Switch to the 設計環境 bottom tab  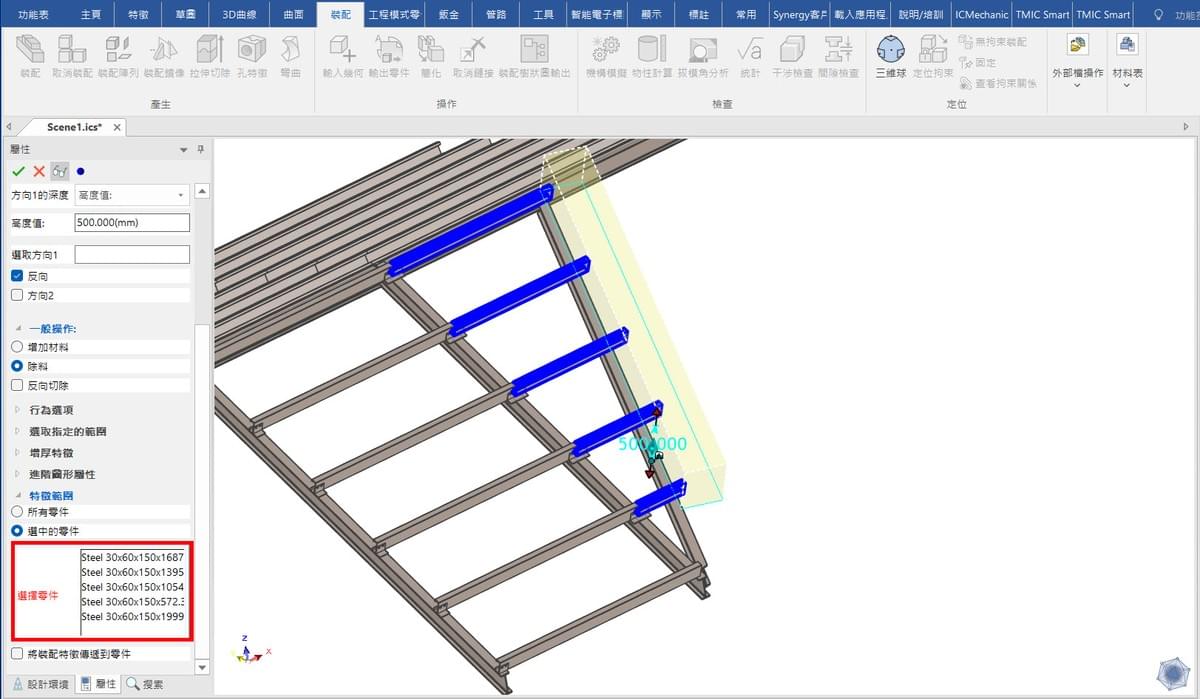click(x=41, y=684)
